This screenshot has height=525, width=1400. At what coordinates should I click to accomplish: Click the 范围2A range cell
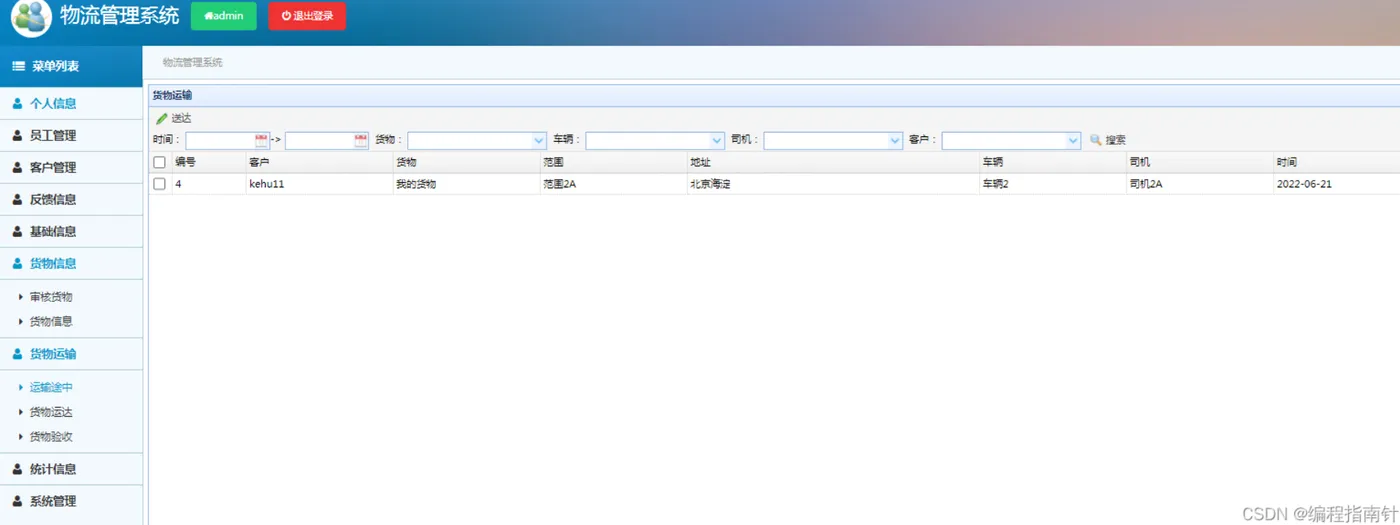tap(613, 184)
